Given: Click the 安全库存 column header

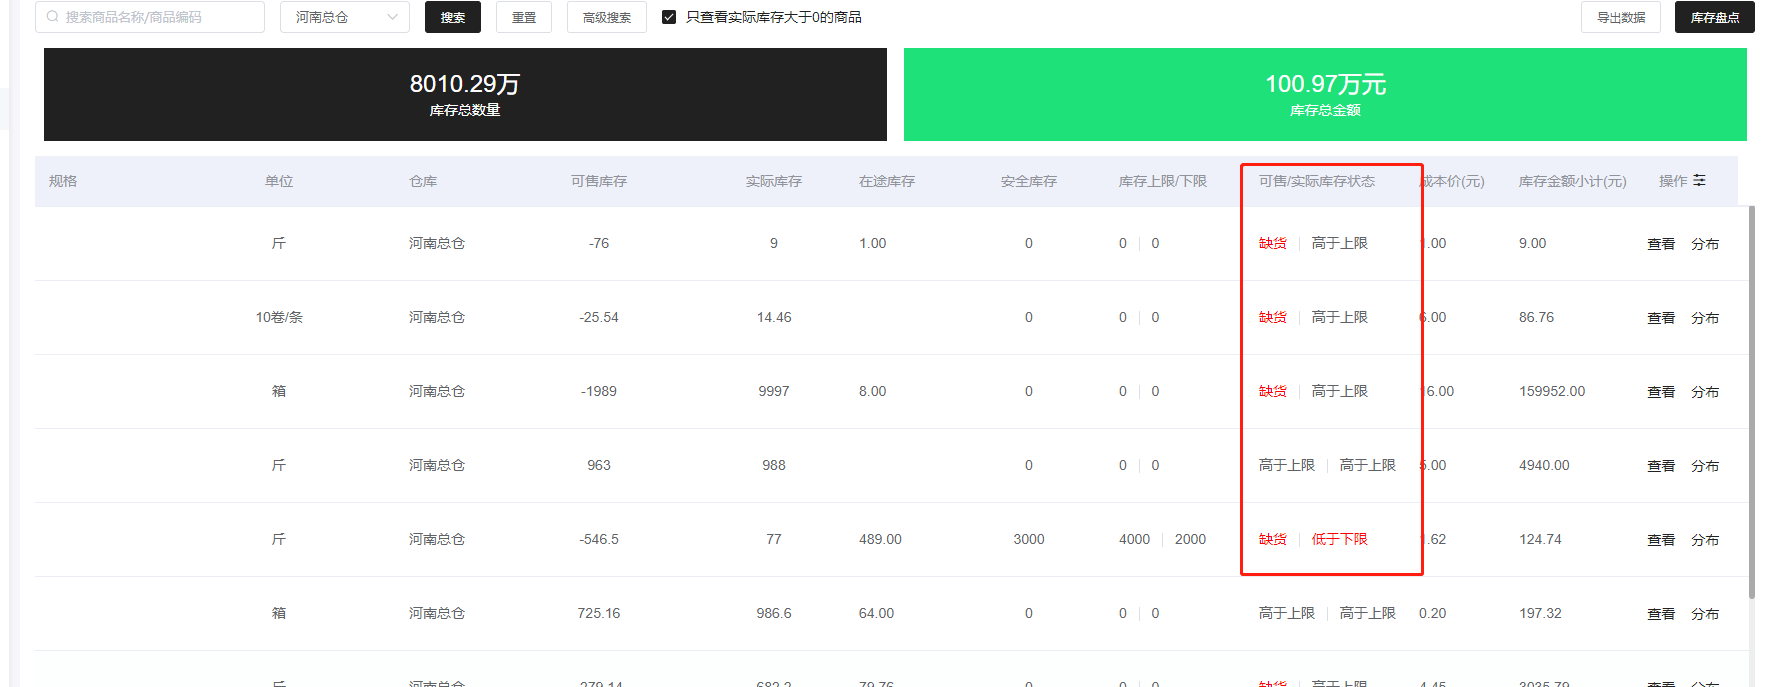Looking at the screenshot, I should point(1029,181).
